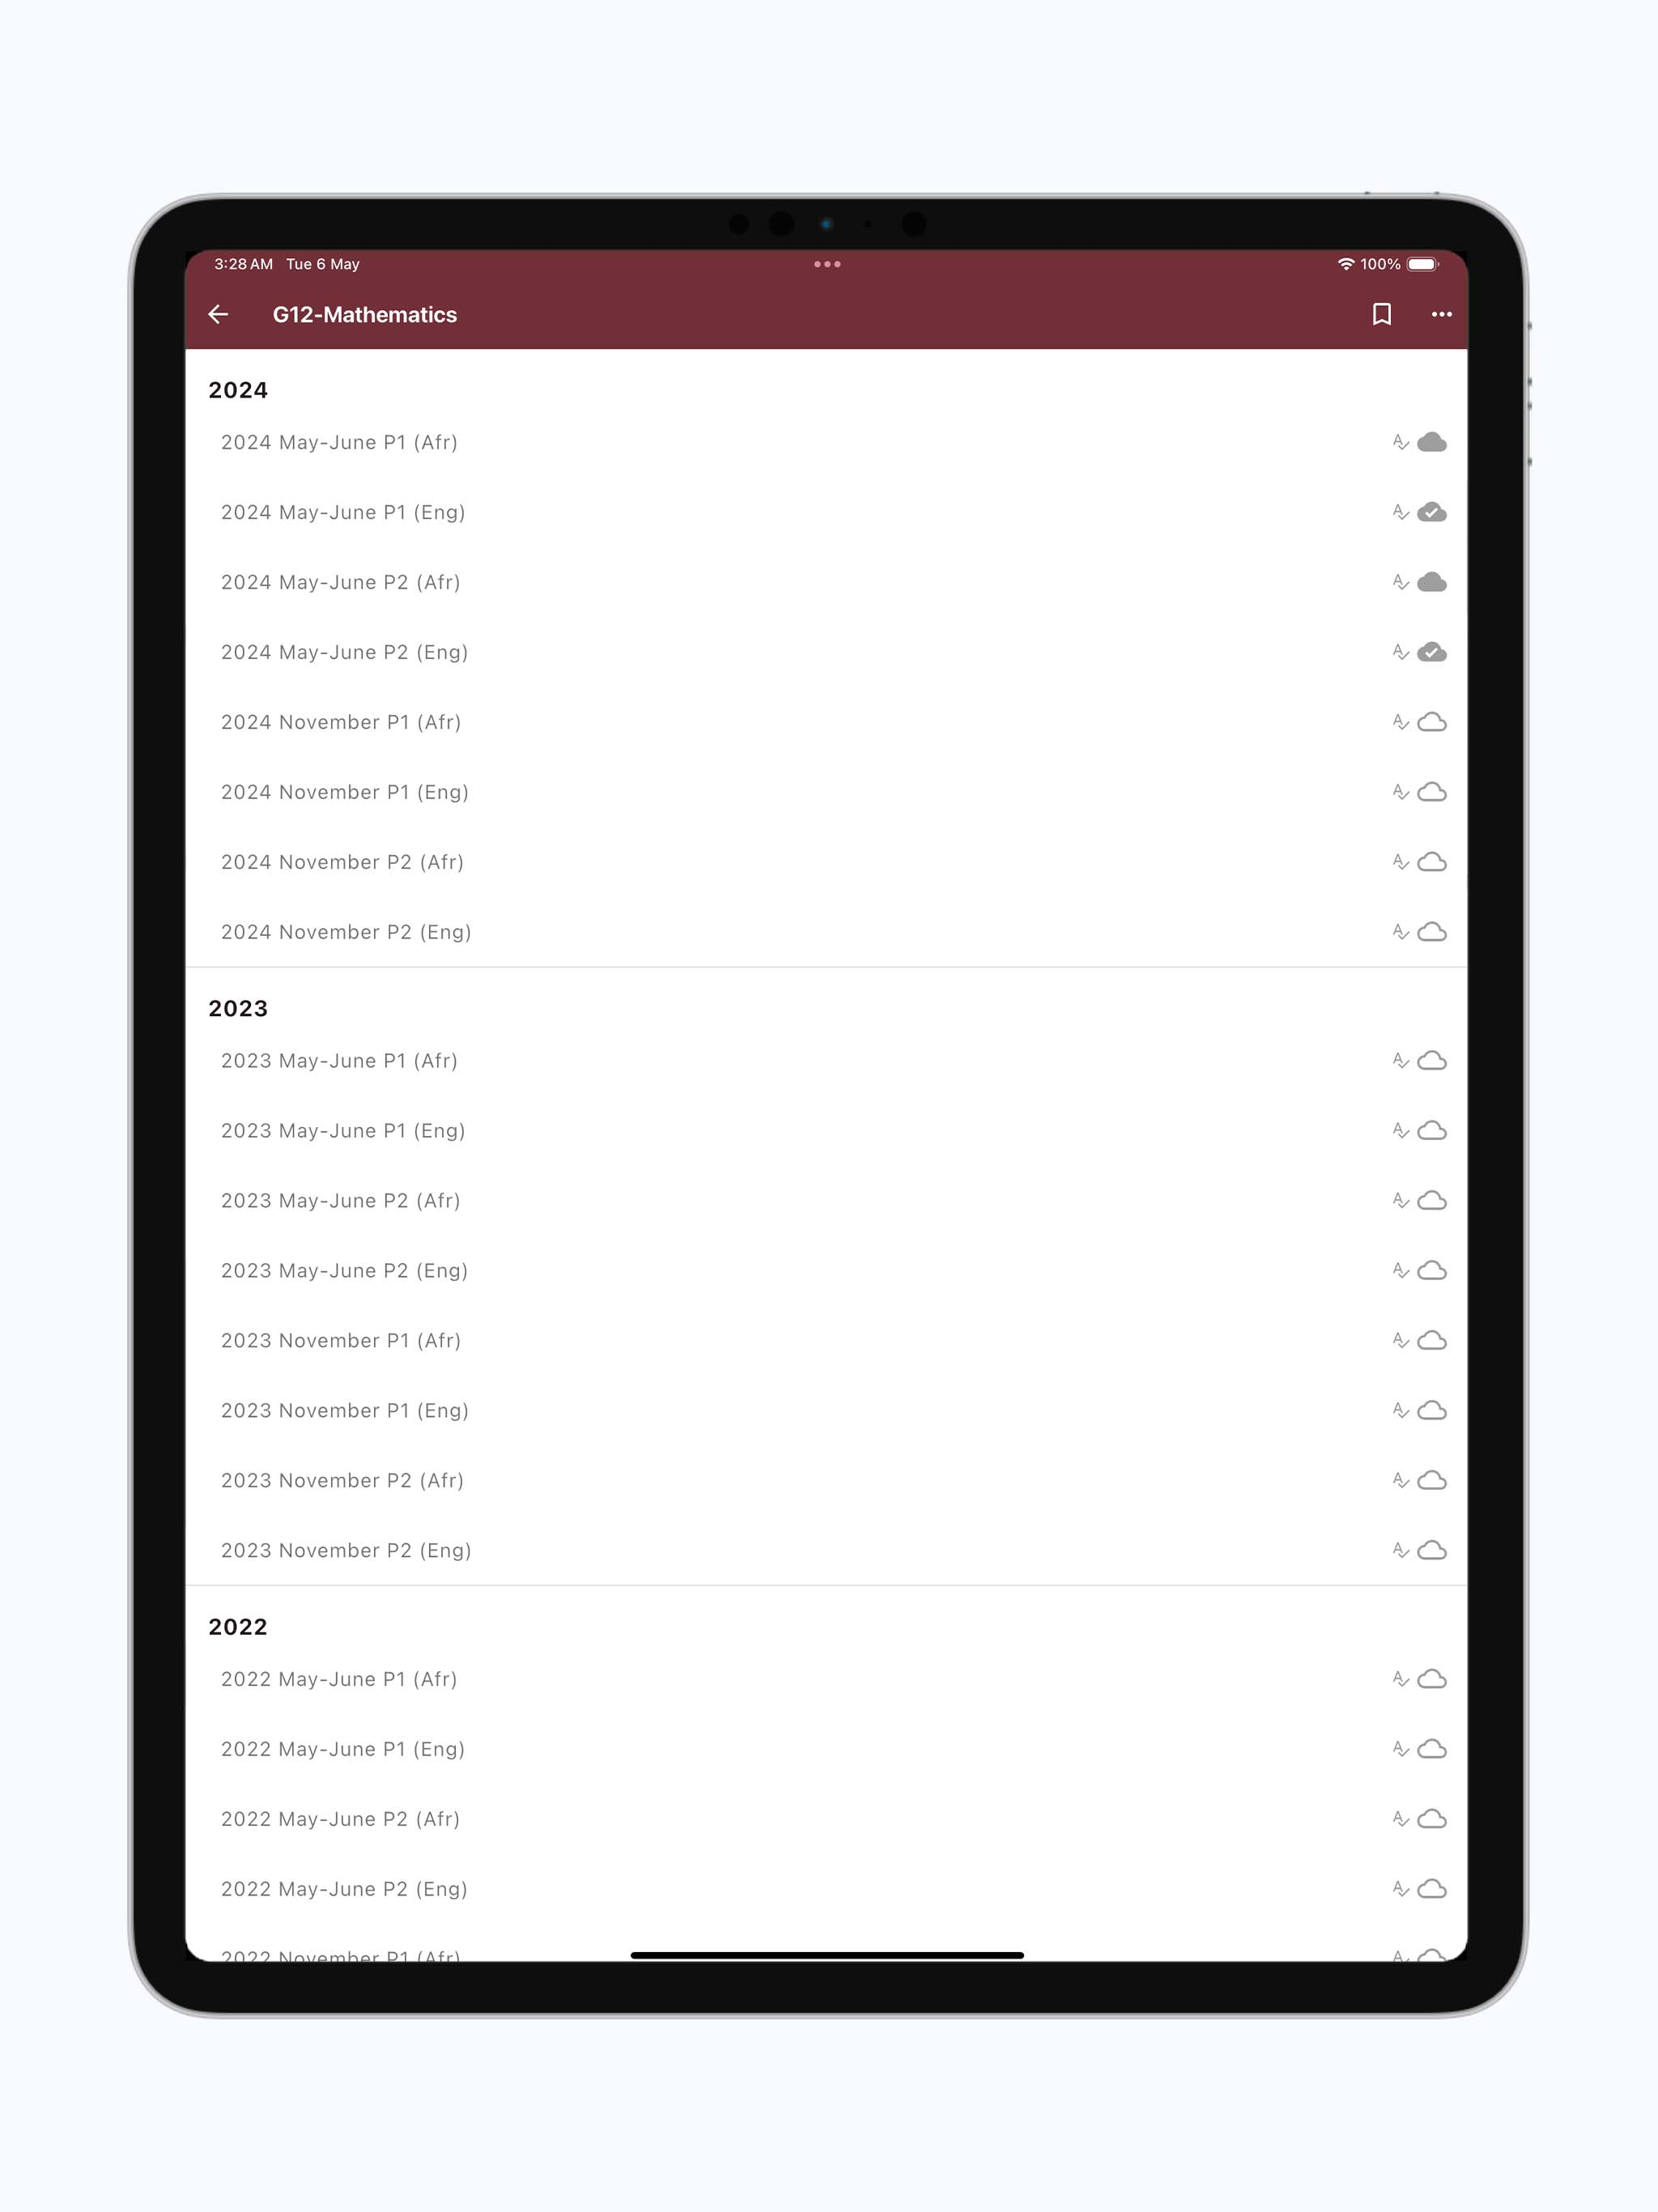Tap filled cloud icon for 2024 May-June P1 (Afr)
The width and height of the screenshot is (1658, 2212).
(x=1432, y=442)
